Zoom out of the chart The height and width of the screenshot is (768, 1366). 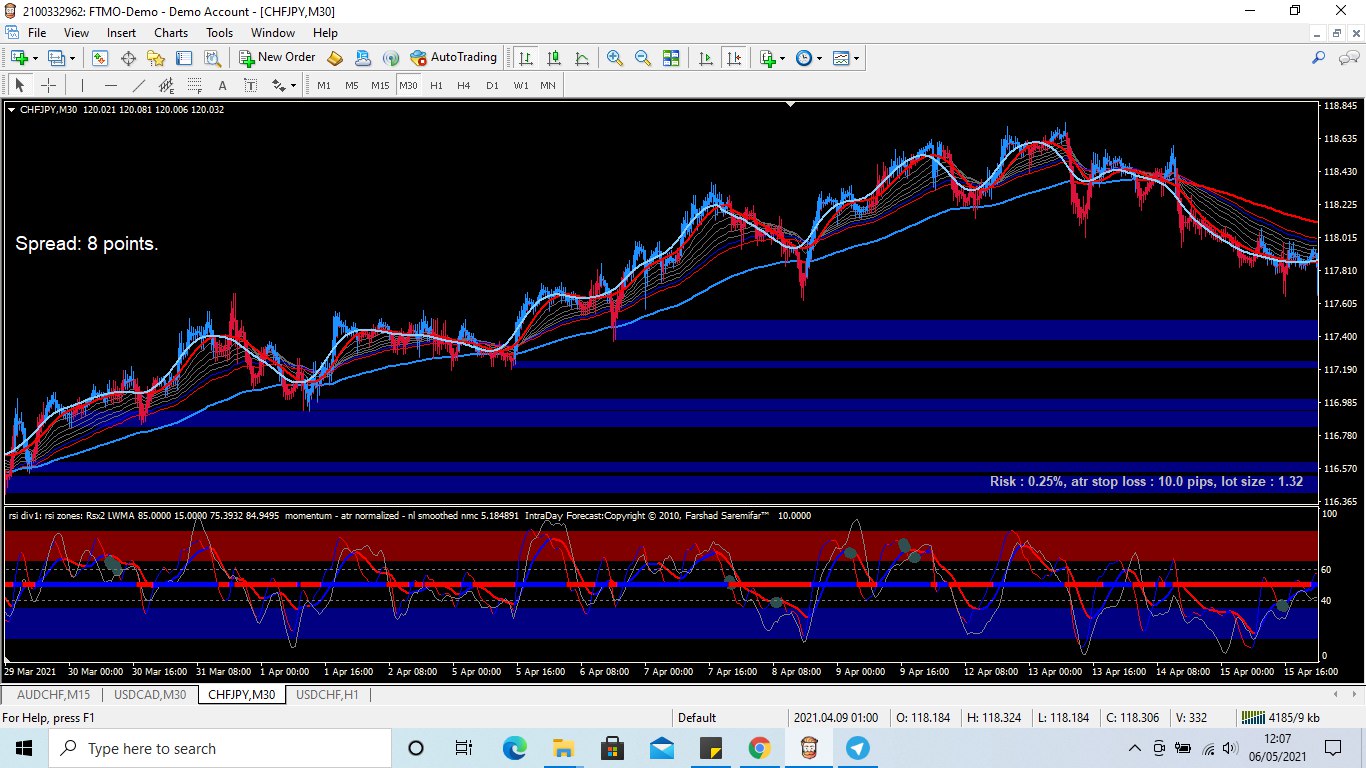click(643, 58)
